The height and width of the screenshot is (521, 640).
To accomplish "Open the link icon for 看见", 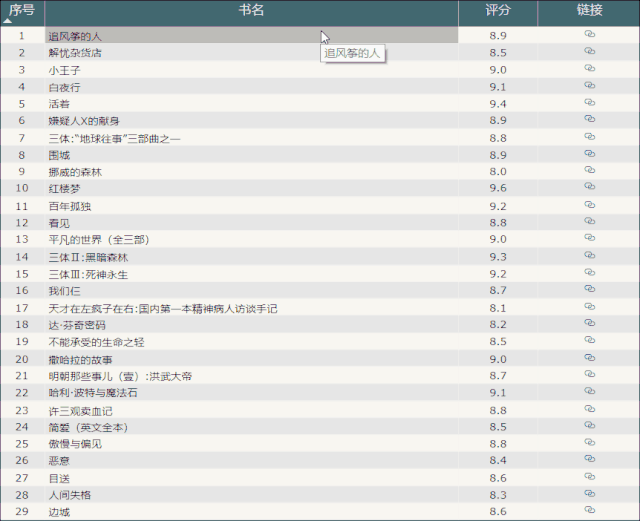I will click(x=589, y=221).
